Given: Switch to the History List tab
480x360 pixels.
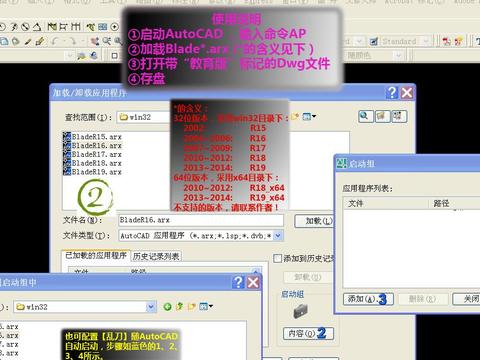Looking at the screenshot, I should (x=156, y=256).
